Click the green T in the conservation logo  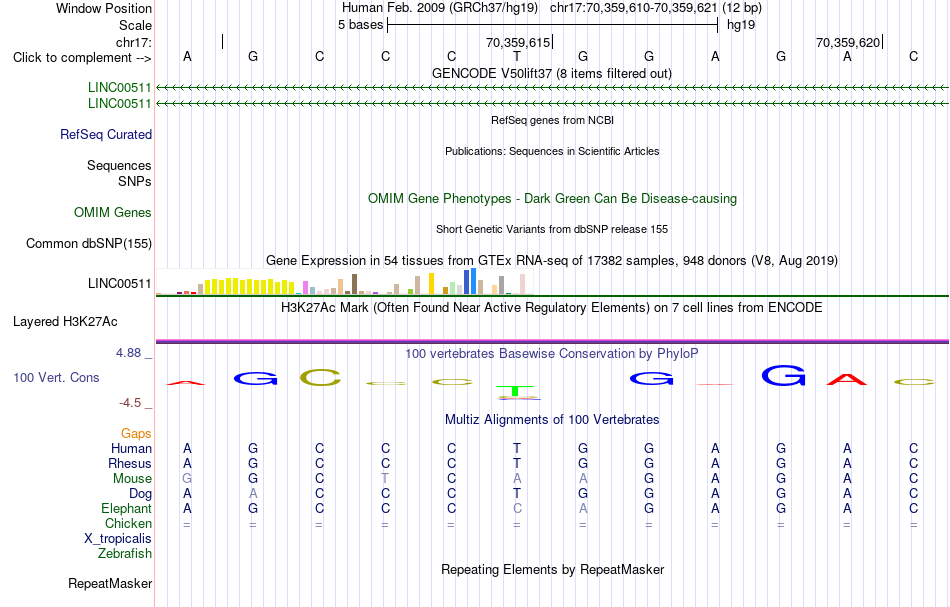(515, 391)
